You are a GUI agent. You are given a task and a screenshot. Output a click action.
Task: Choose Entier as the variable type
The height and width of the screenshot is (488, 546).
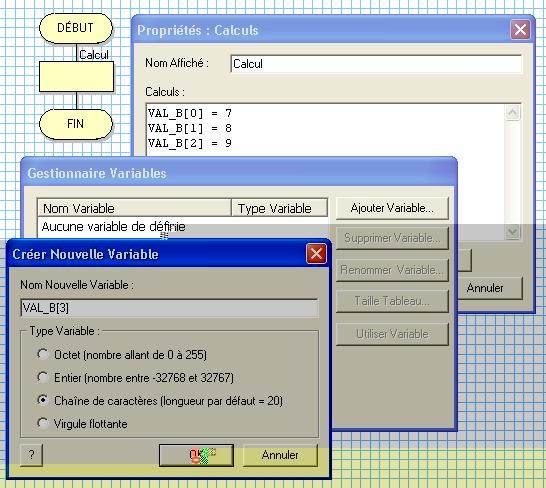coord(43,377)
